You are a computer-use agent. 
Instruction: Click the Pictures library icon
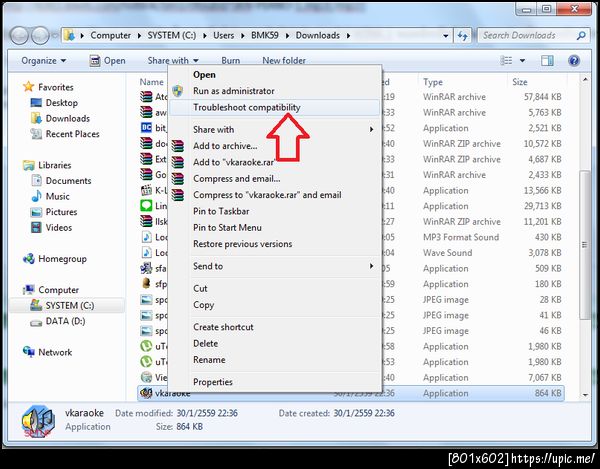tap(36, 212)
